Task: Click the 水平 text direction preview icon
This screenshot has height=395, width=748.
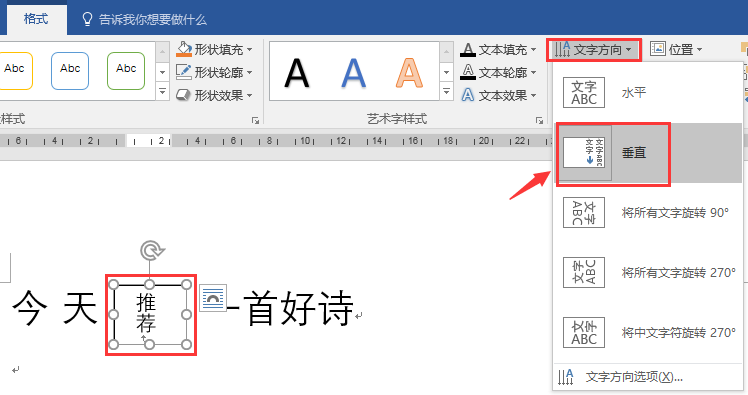Action: tap(584, 93)
